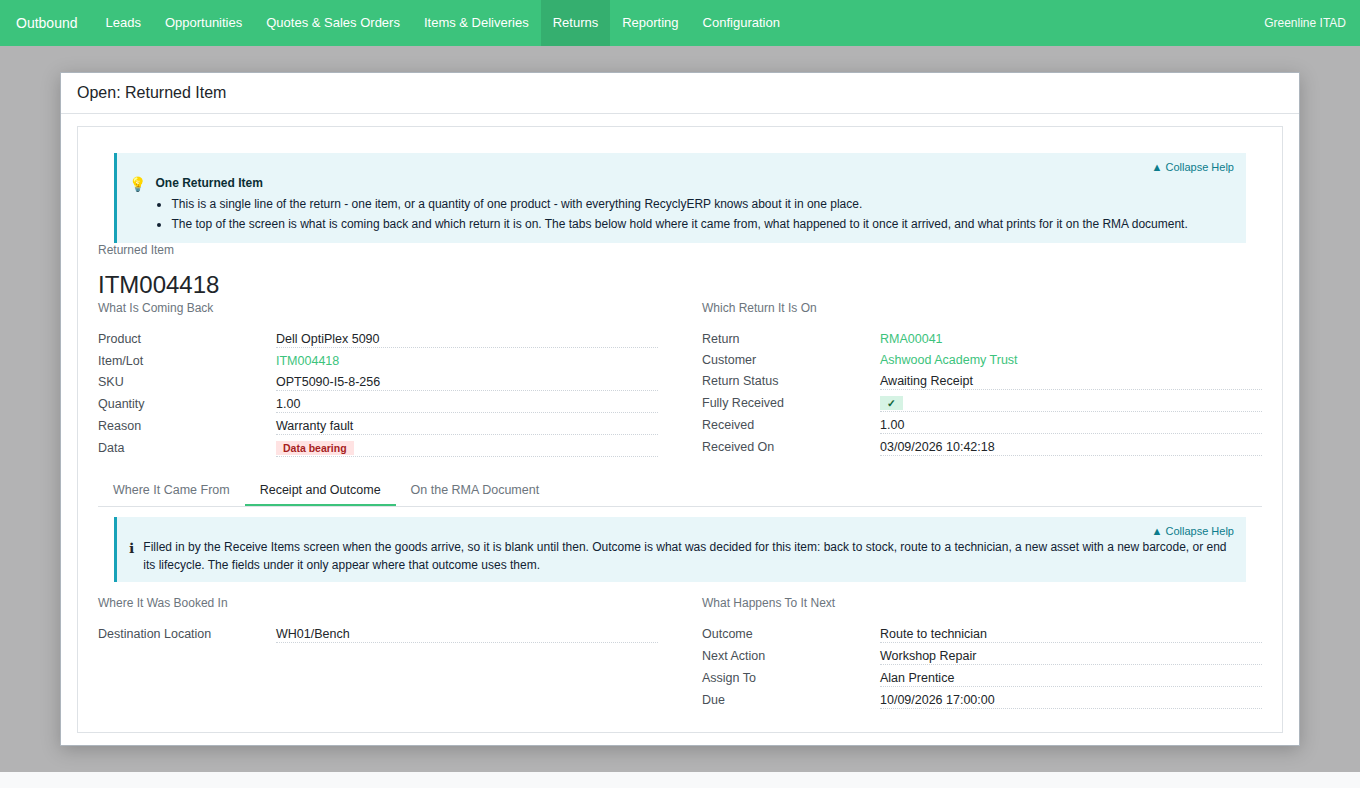The image size is (1360, 788).
Task: Click Outcome value Route to technician
Action: pyautogui.click(x=933, y=634)
